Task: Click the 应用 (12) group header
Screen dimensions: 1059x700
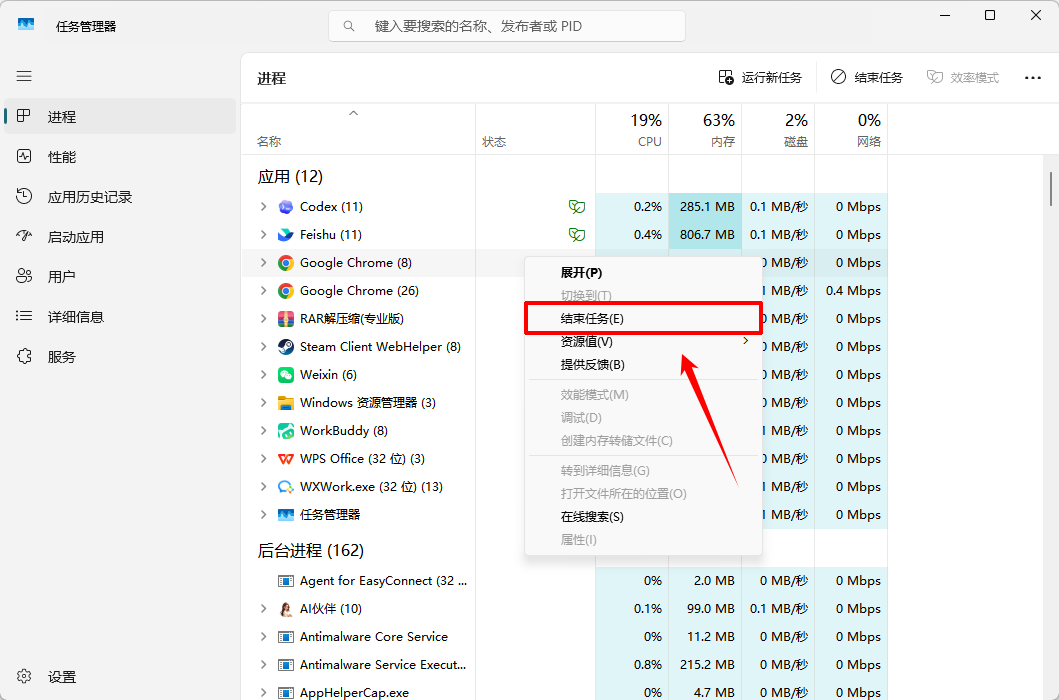Action: (x=290, y=177)
